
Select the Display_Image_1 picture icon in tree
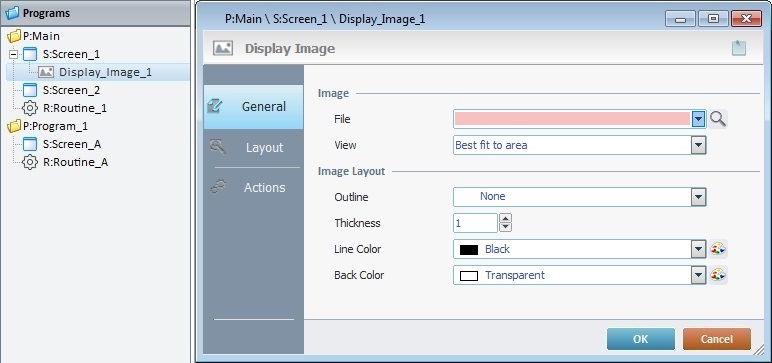coord(46,72)
